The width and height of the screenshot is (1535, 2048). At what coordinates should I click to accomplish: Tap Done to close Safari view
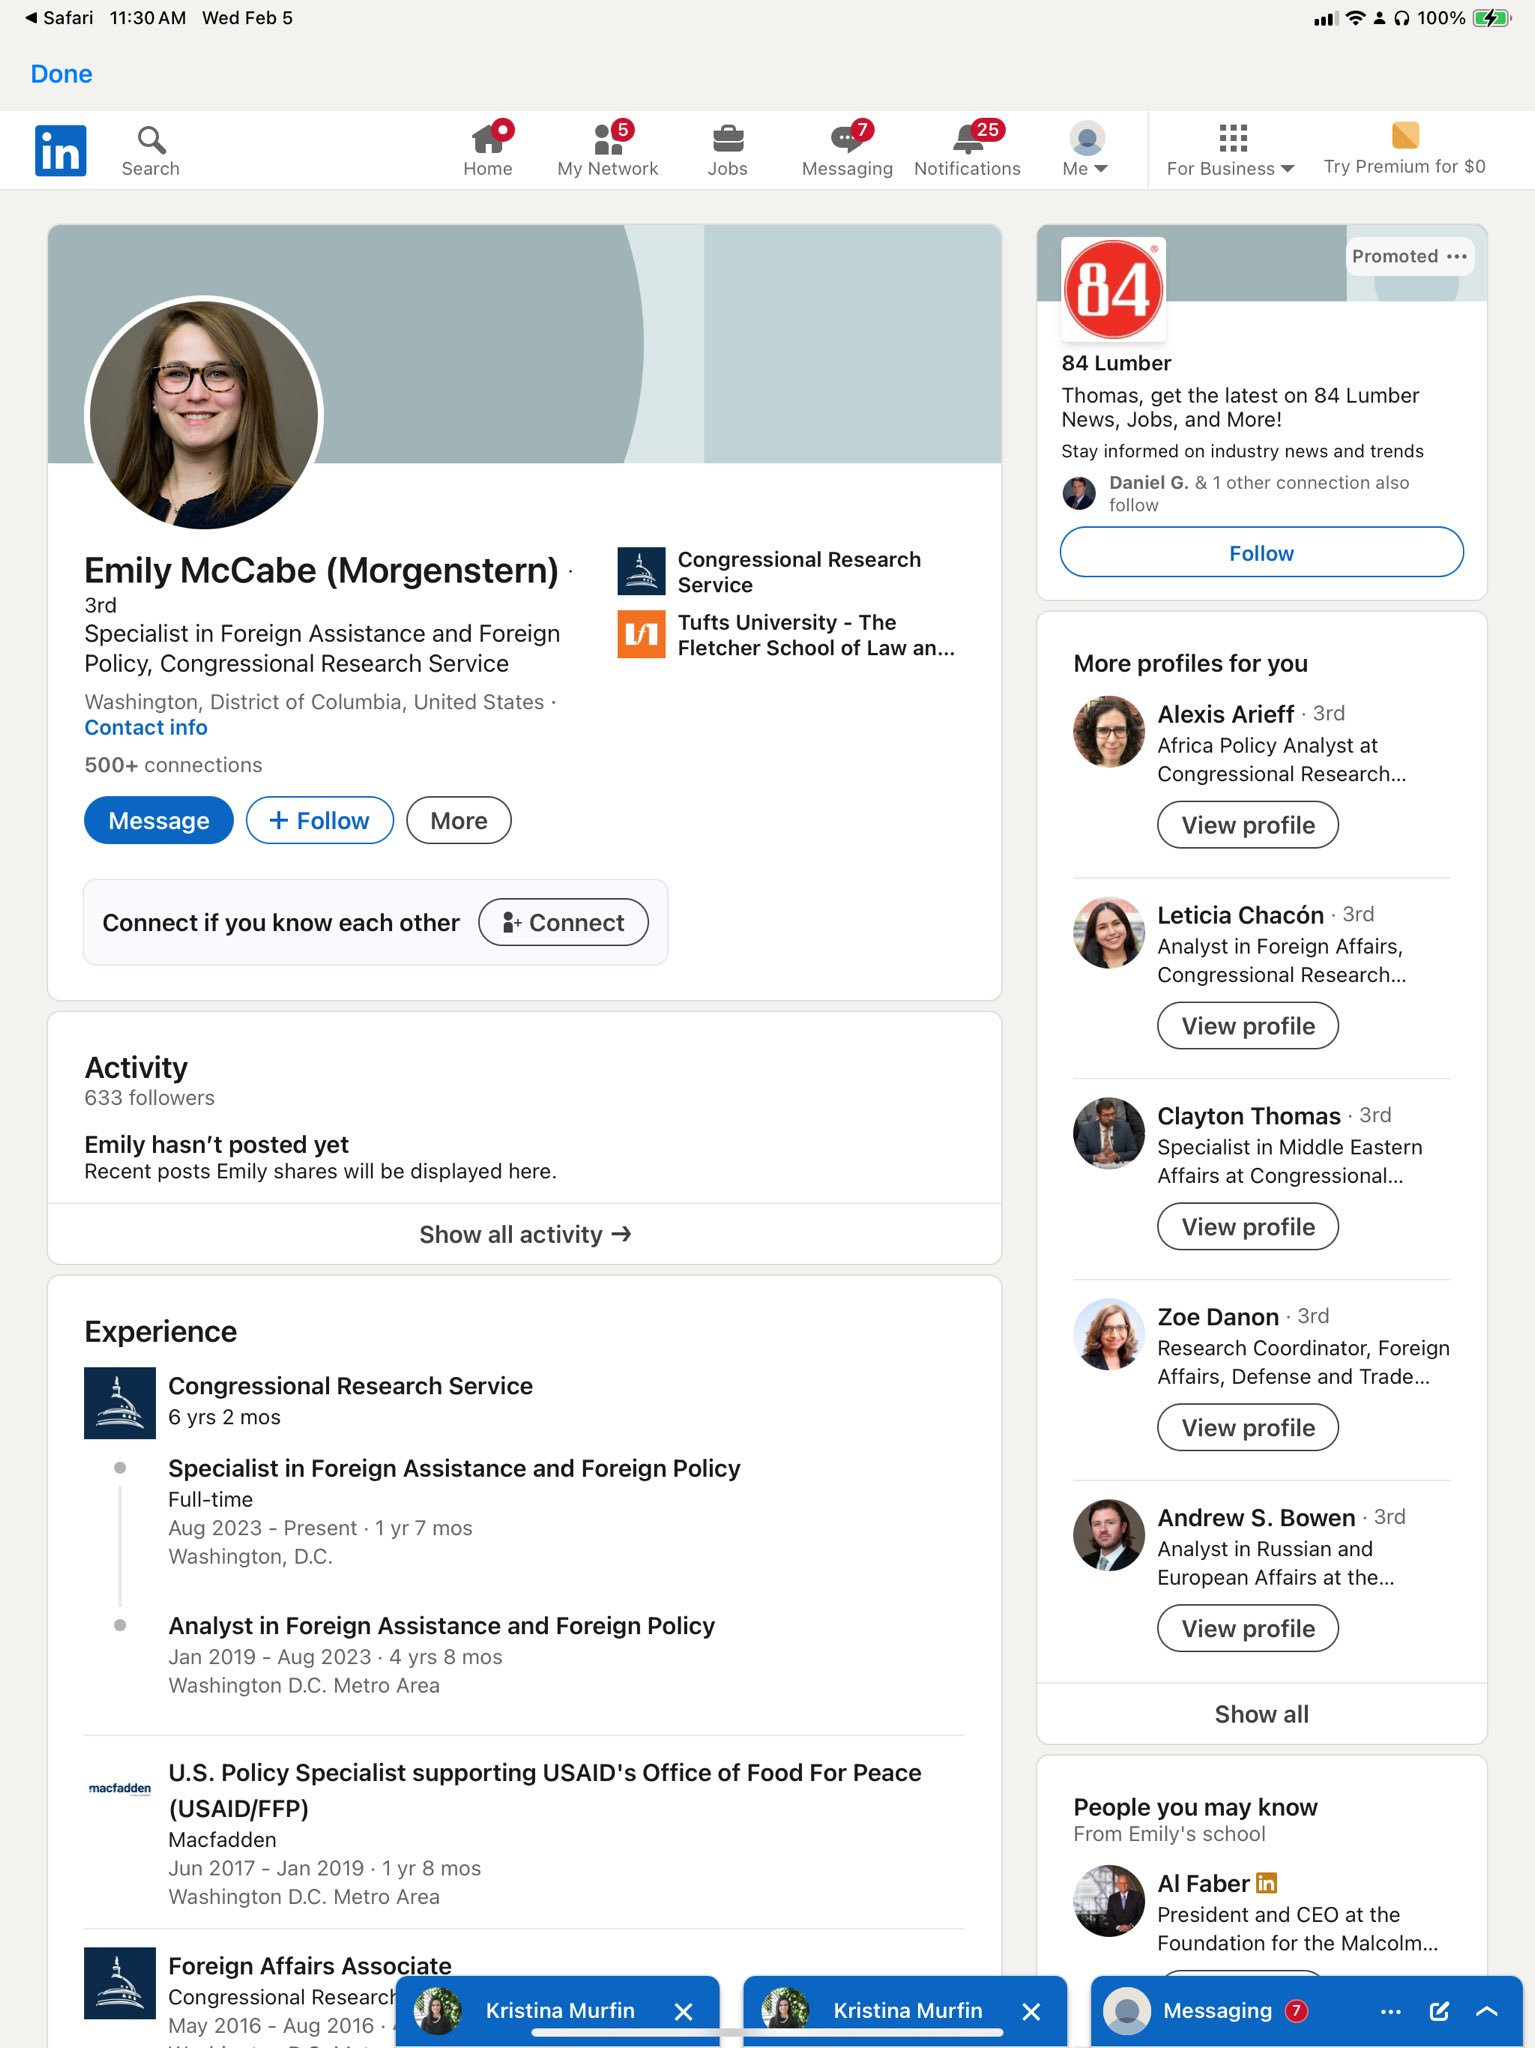click(62, 74)
